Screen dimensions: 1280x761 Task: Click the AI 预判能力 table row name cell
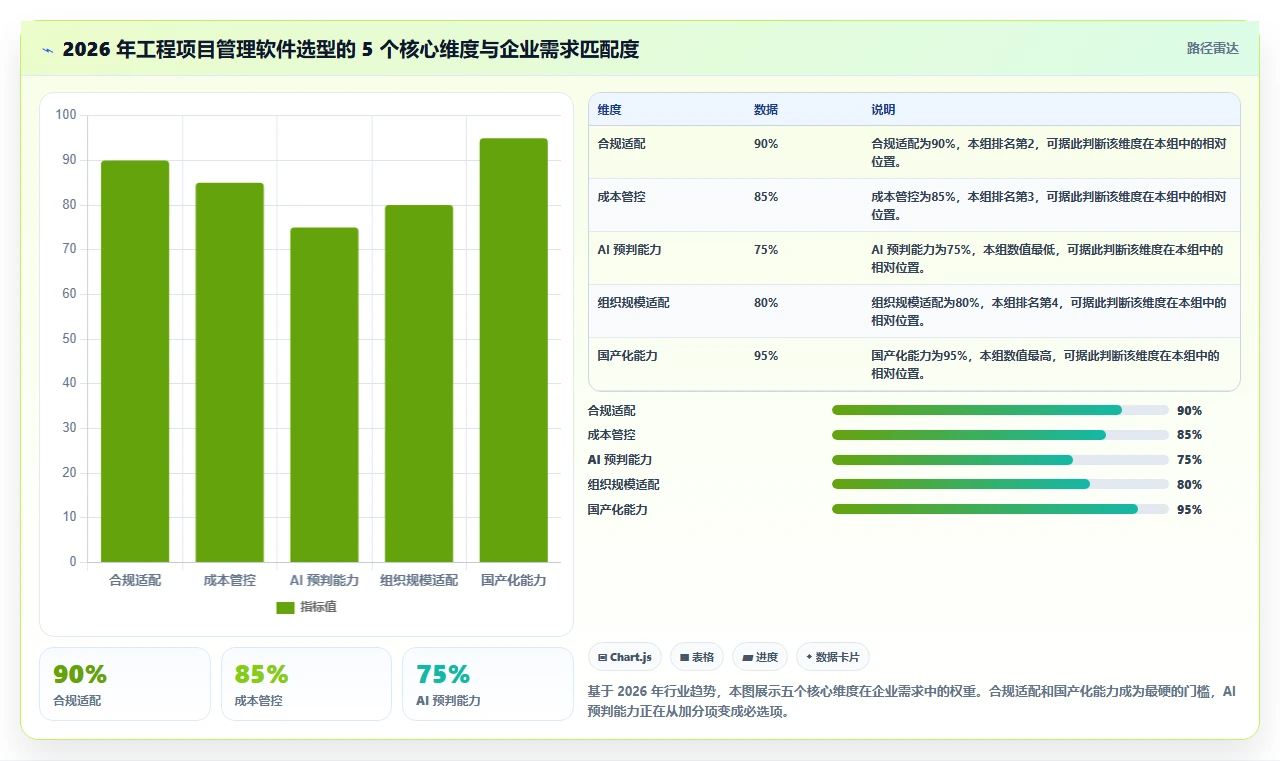pyautogui.click(x=629, y=250)
